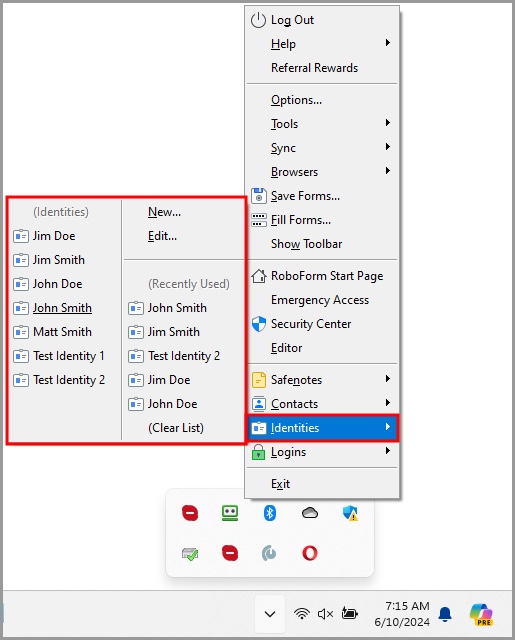The width and height of the screenshot is (515, 640).
Task: Click the OneDrive cloud tray icon
Action: 310,513
